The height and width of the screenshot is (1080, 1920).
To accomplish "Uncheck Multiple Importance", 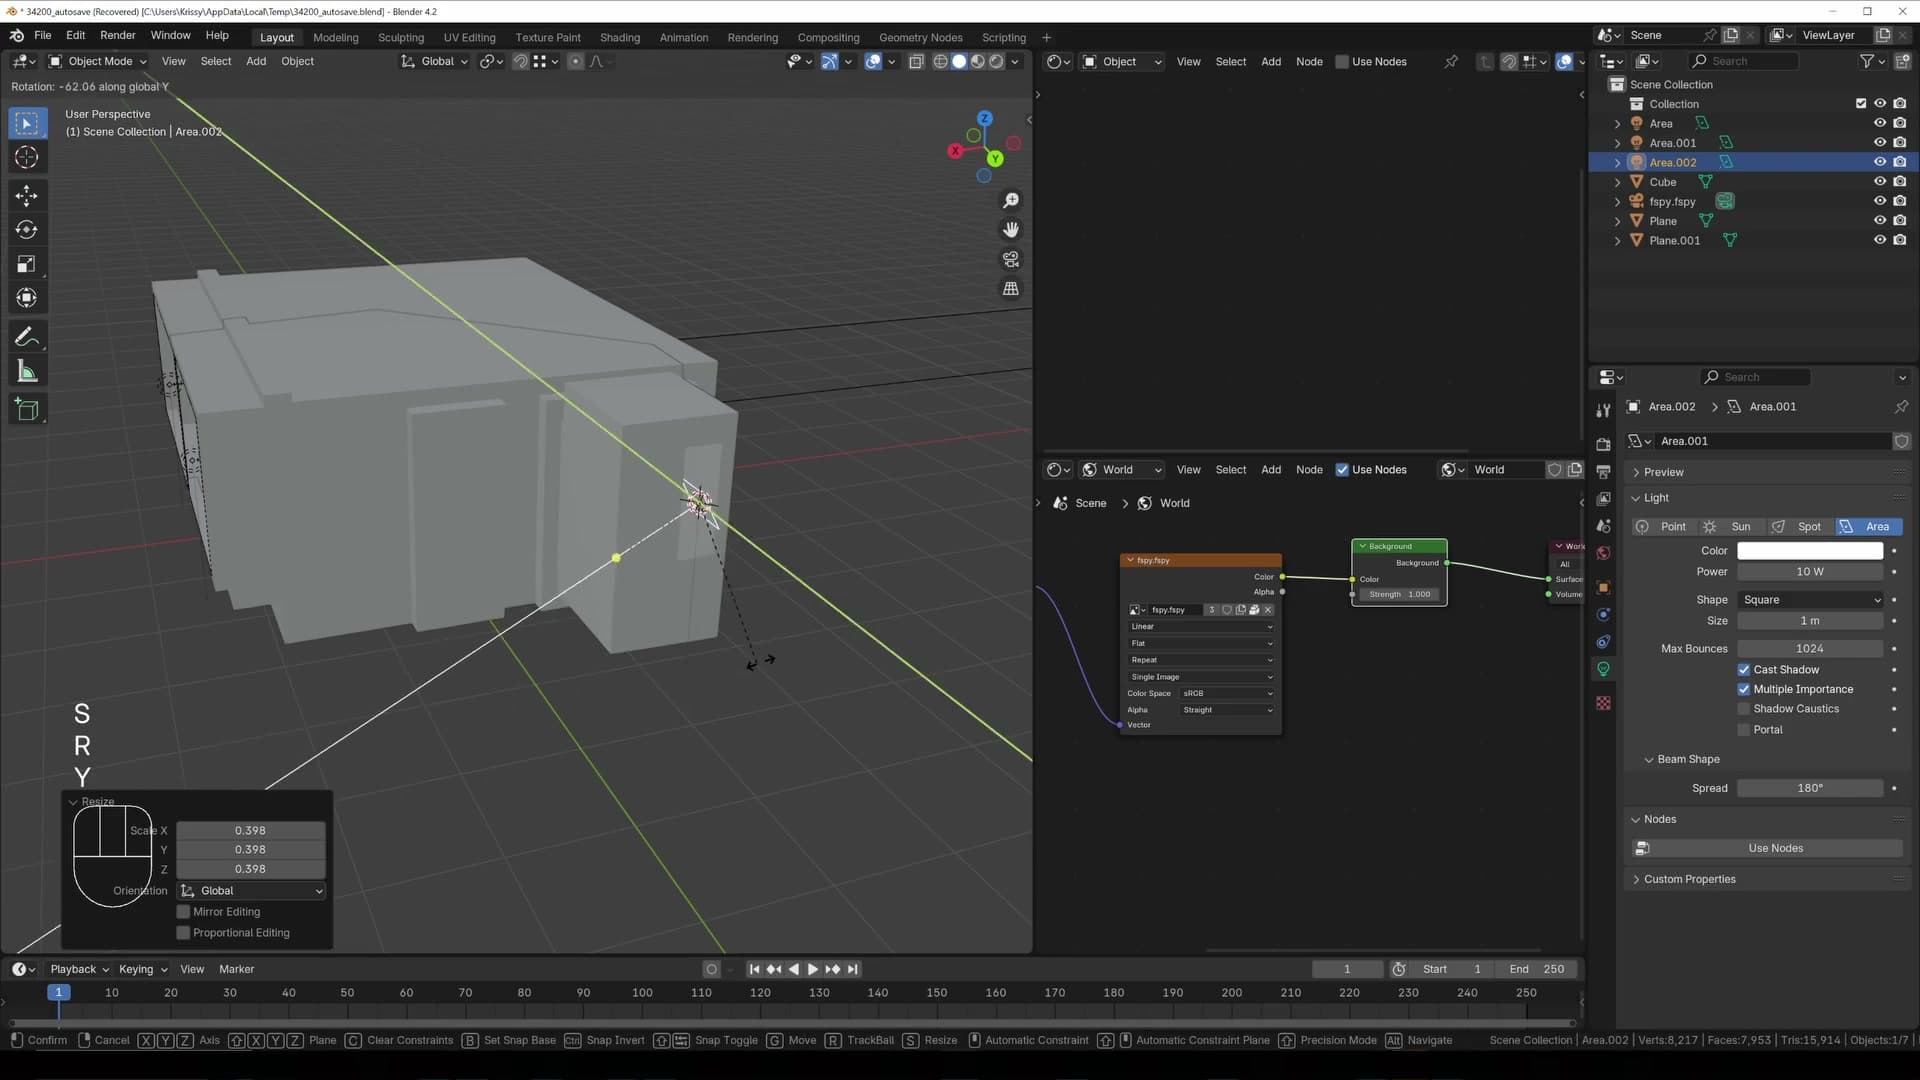I will tap(1743, 689).
